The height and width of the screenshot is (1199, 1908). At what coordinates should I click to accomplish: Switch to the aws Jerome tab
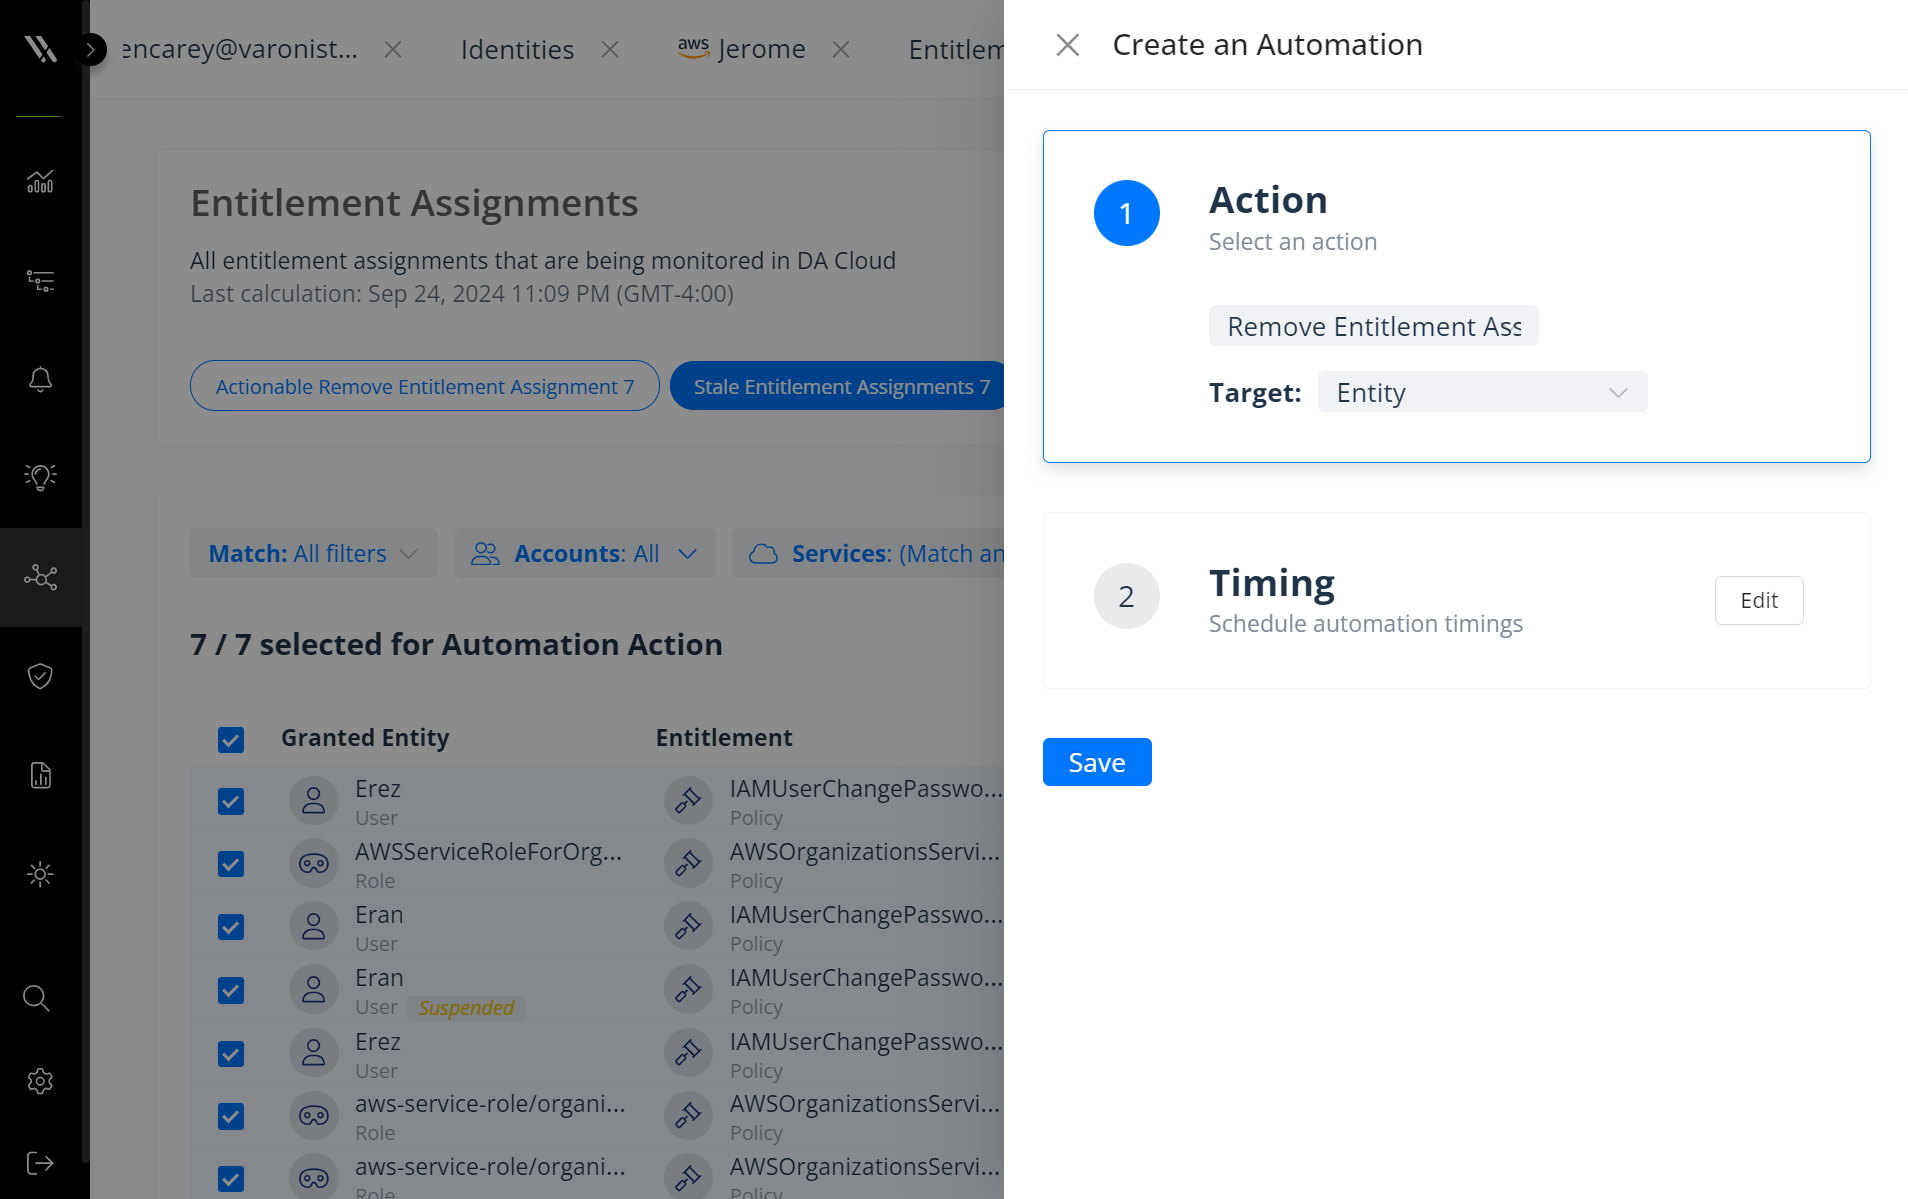click(741, 49)
